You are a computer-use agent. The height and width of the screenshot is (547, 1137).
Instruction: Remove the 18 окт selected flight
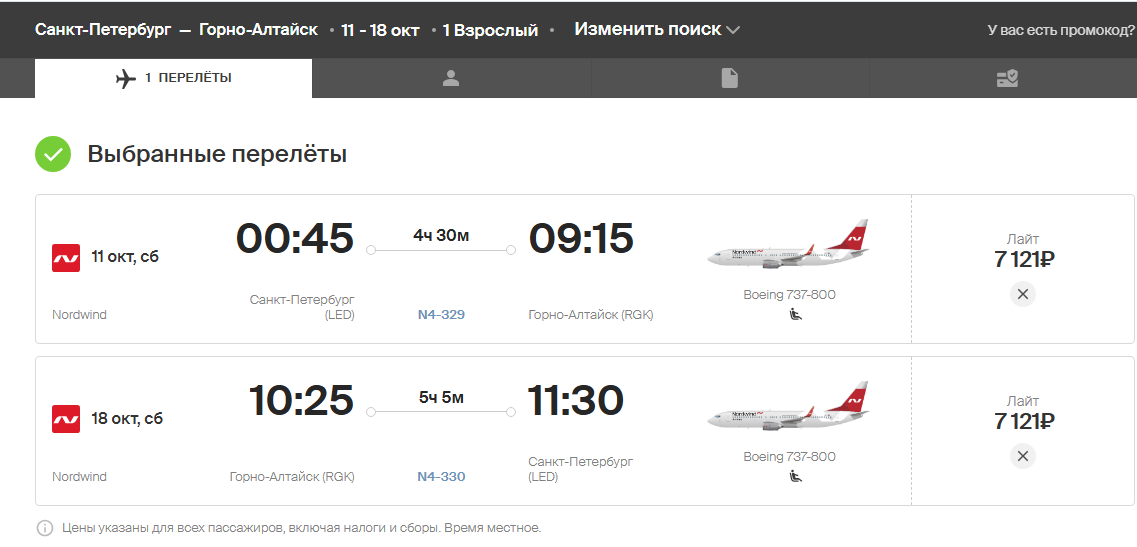tap(1022, 456)
